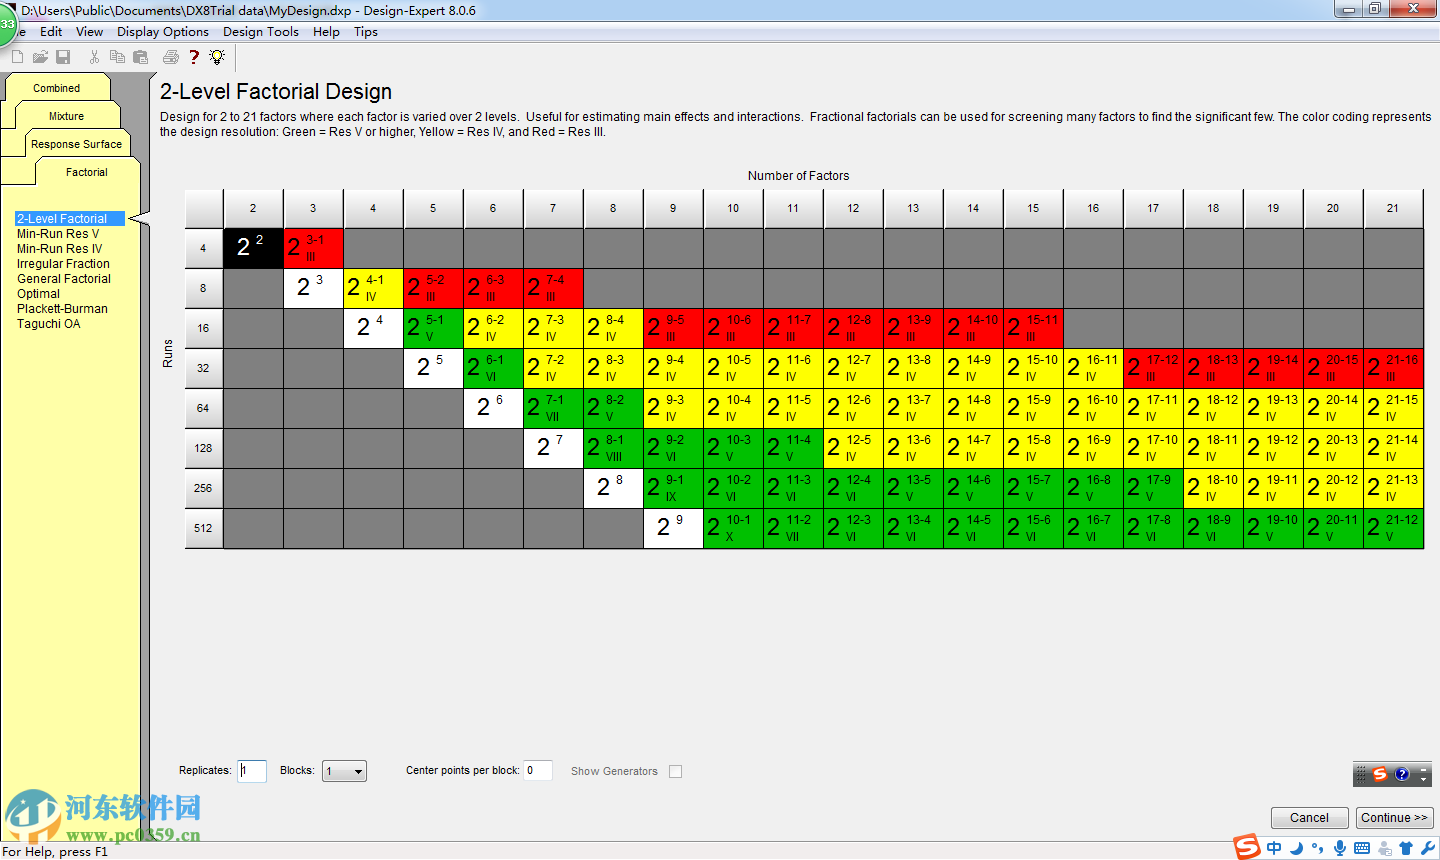Select Plackett-Burman design
Image resolution: width=1440 pixels, height=860 pixels.
click(62, 309)
